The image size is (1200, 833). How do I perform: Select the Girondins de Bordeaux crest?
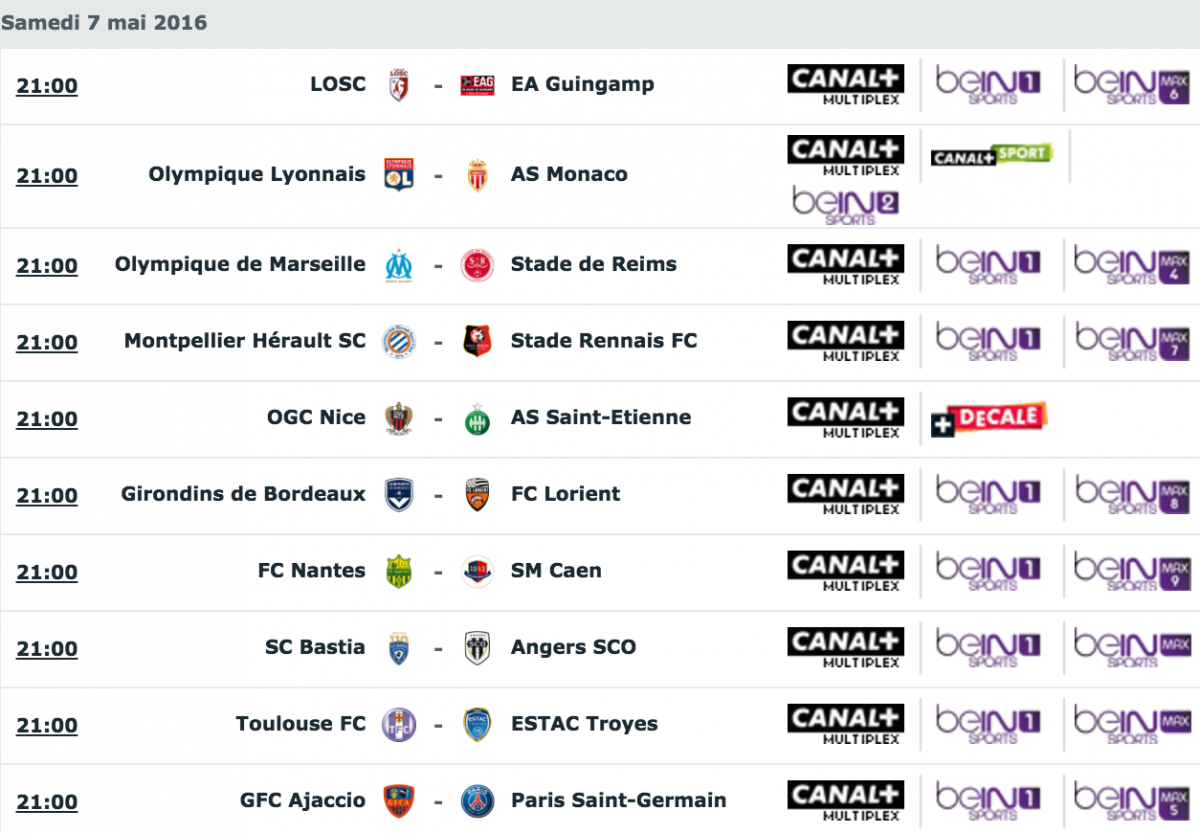click(399, 495)
